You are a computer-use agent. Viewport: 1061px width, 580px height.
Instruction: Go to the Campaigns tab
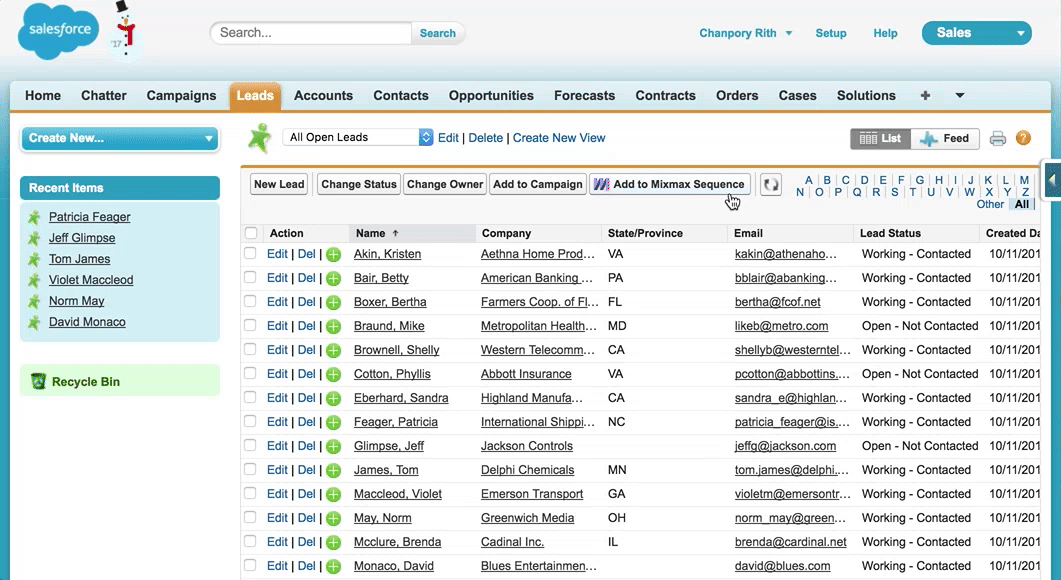click(181, 95)
